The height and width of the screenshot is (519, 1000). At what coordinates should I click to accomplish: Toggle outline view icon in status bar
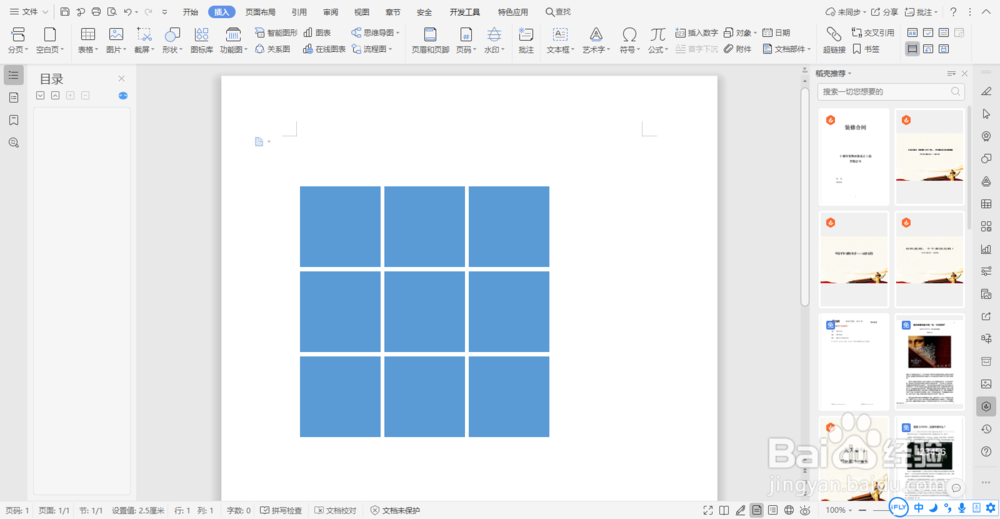click(x=773, y=510)
